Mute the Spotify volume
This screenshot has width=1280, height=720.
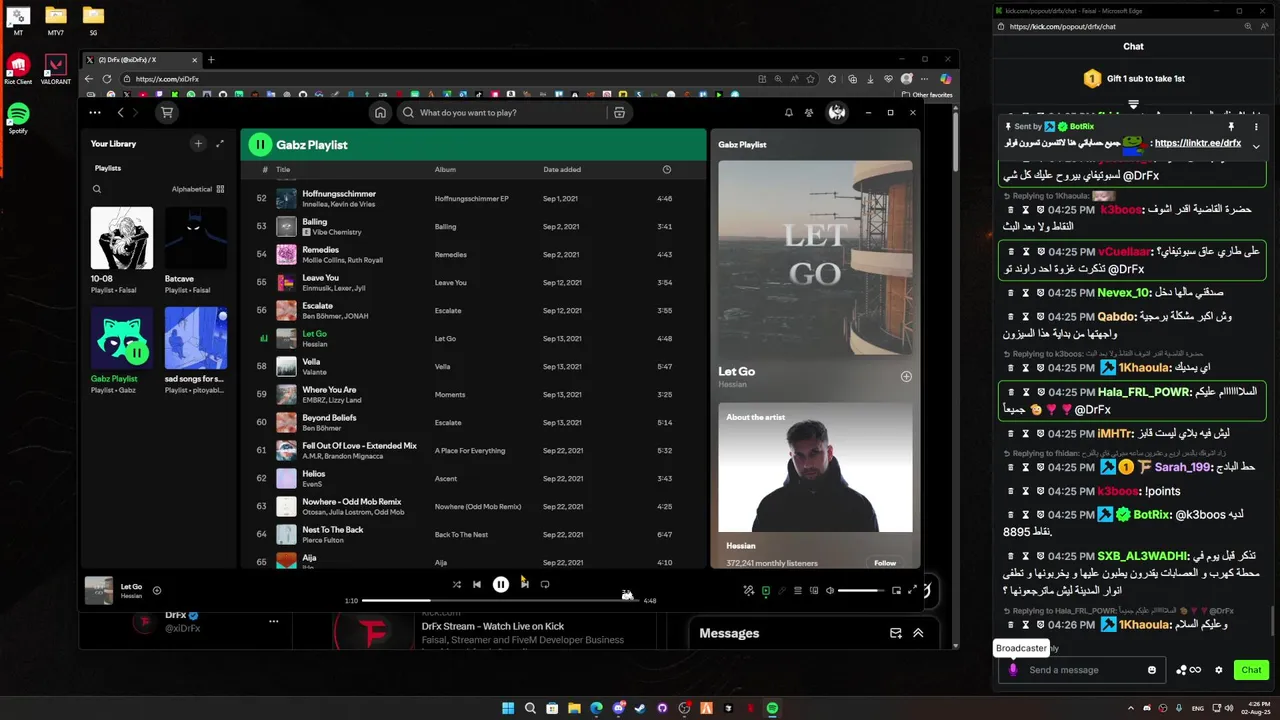pos(830,591)
